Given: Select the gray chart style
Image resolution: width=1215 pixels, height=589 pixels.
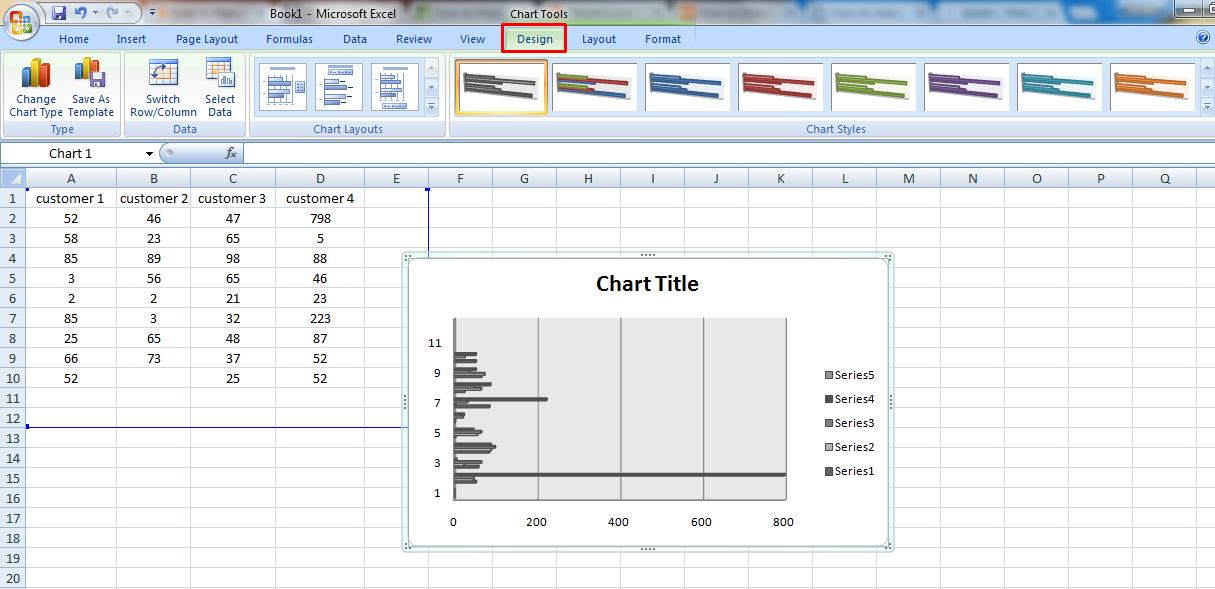Looking at the screenshot, I should point(502,87).
